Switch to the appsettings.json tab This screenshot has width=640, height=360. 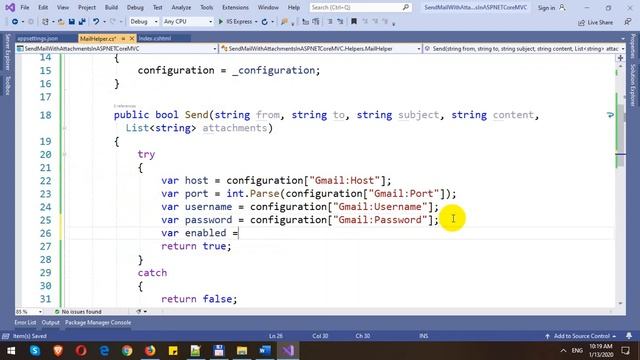pos(38,38)
